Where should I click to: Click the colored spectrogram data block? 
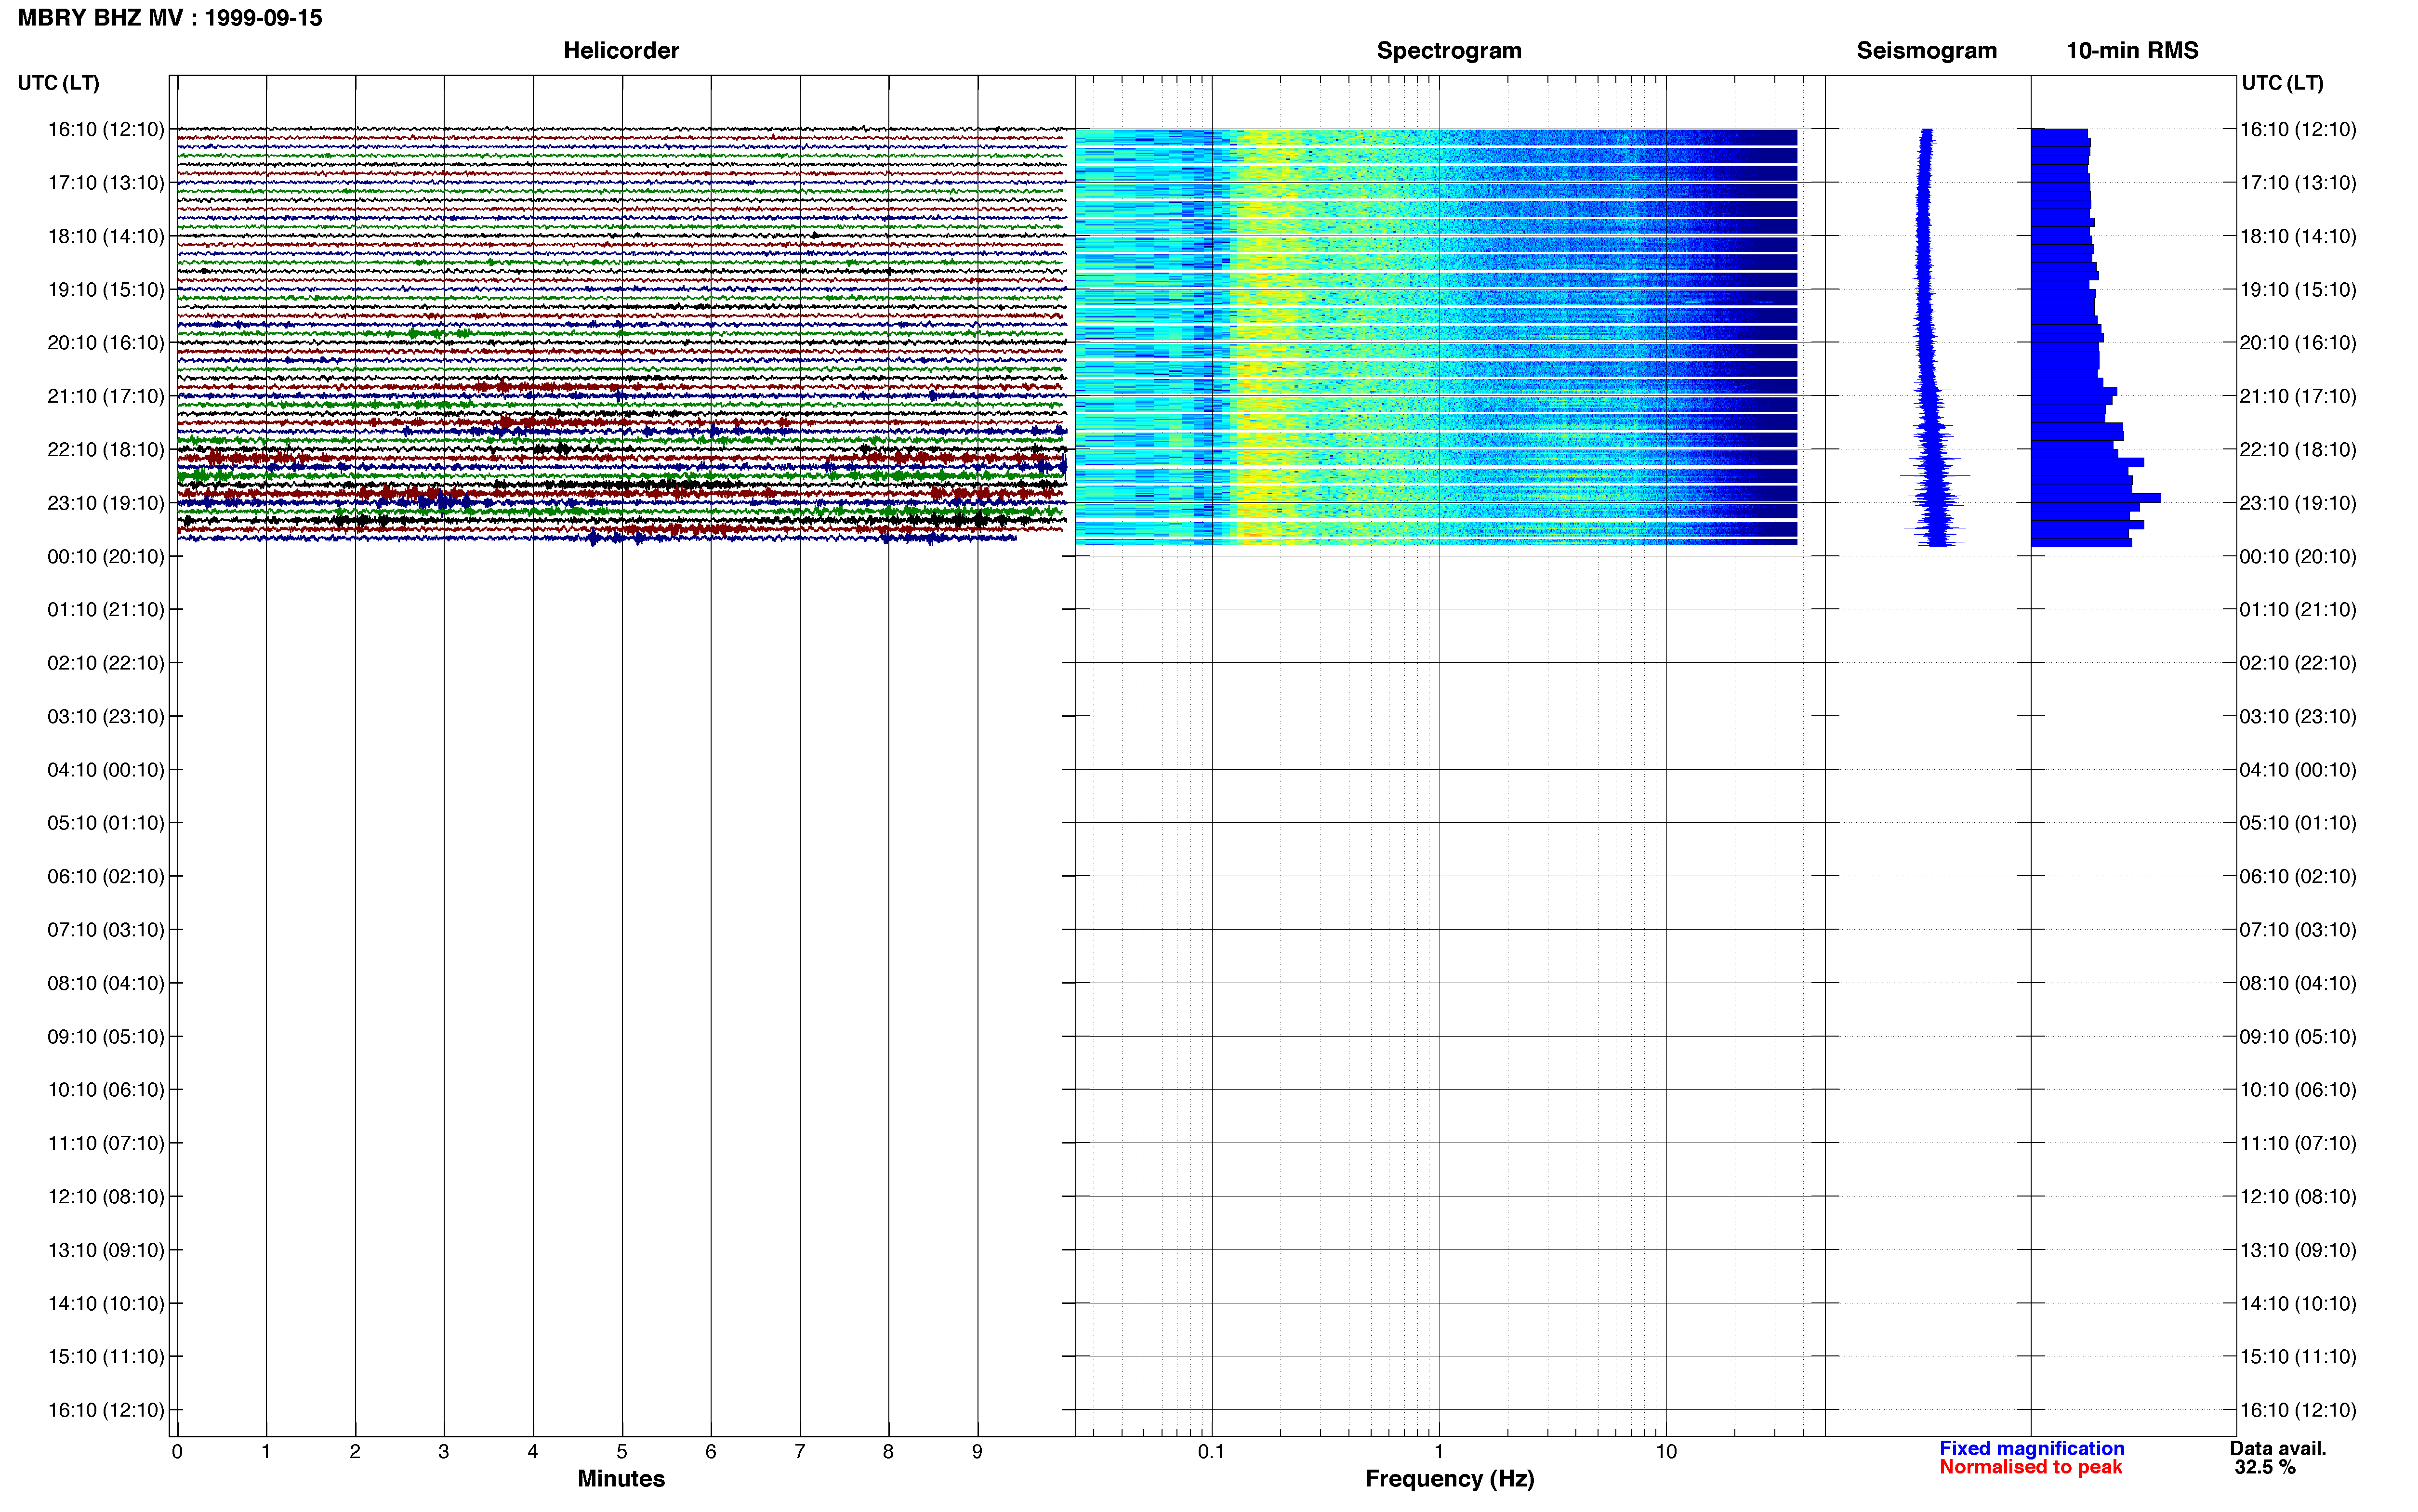[1436, 337]
